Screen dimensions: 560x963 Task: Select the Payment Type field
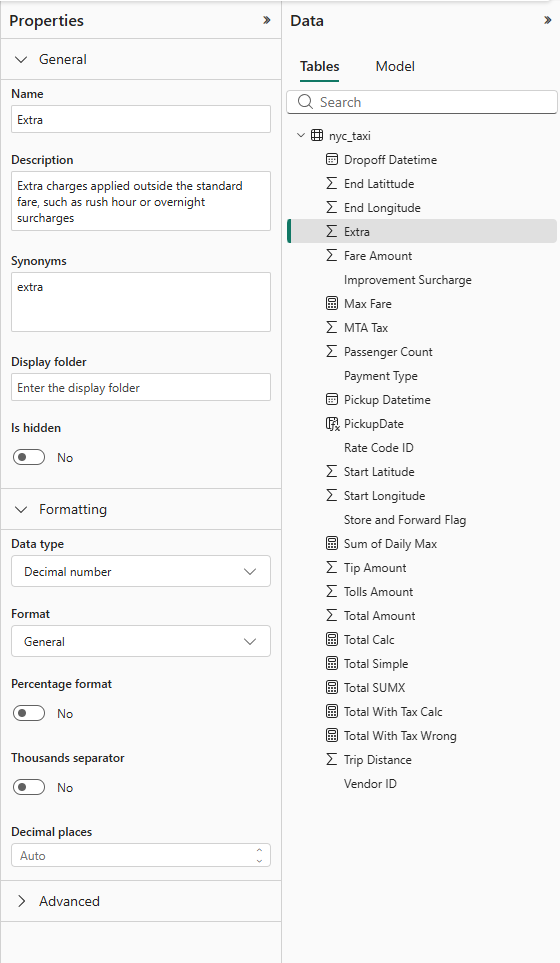click(x=381, y=376)
